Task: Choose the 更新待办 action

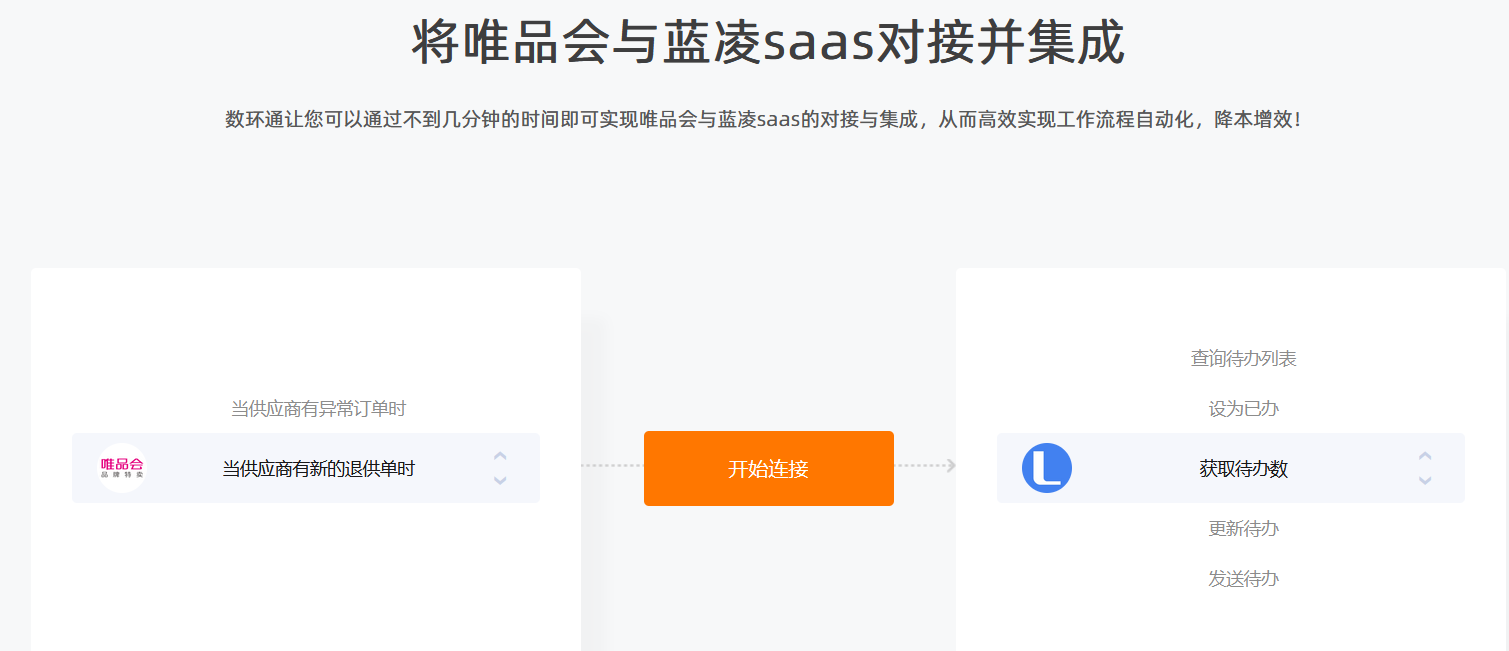Action: point(1243,528)
